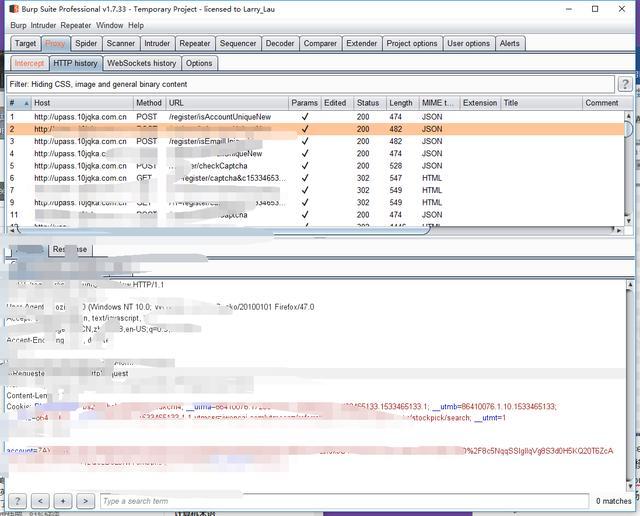This screenshot has height=516, width=640.
Task: Sort by the MIME type column header
Action: coord(439,103)
